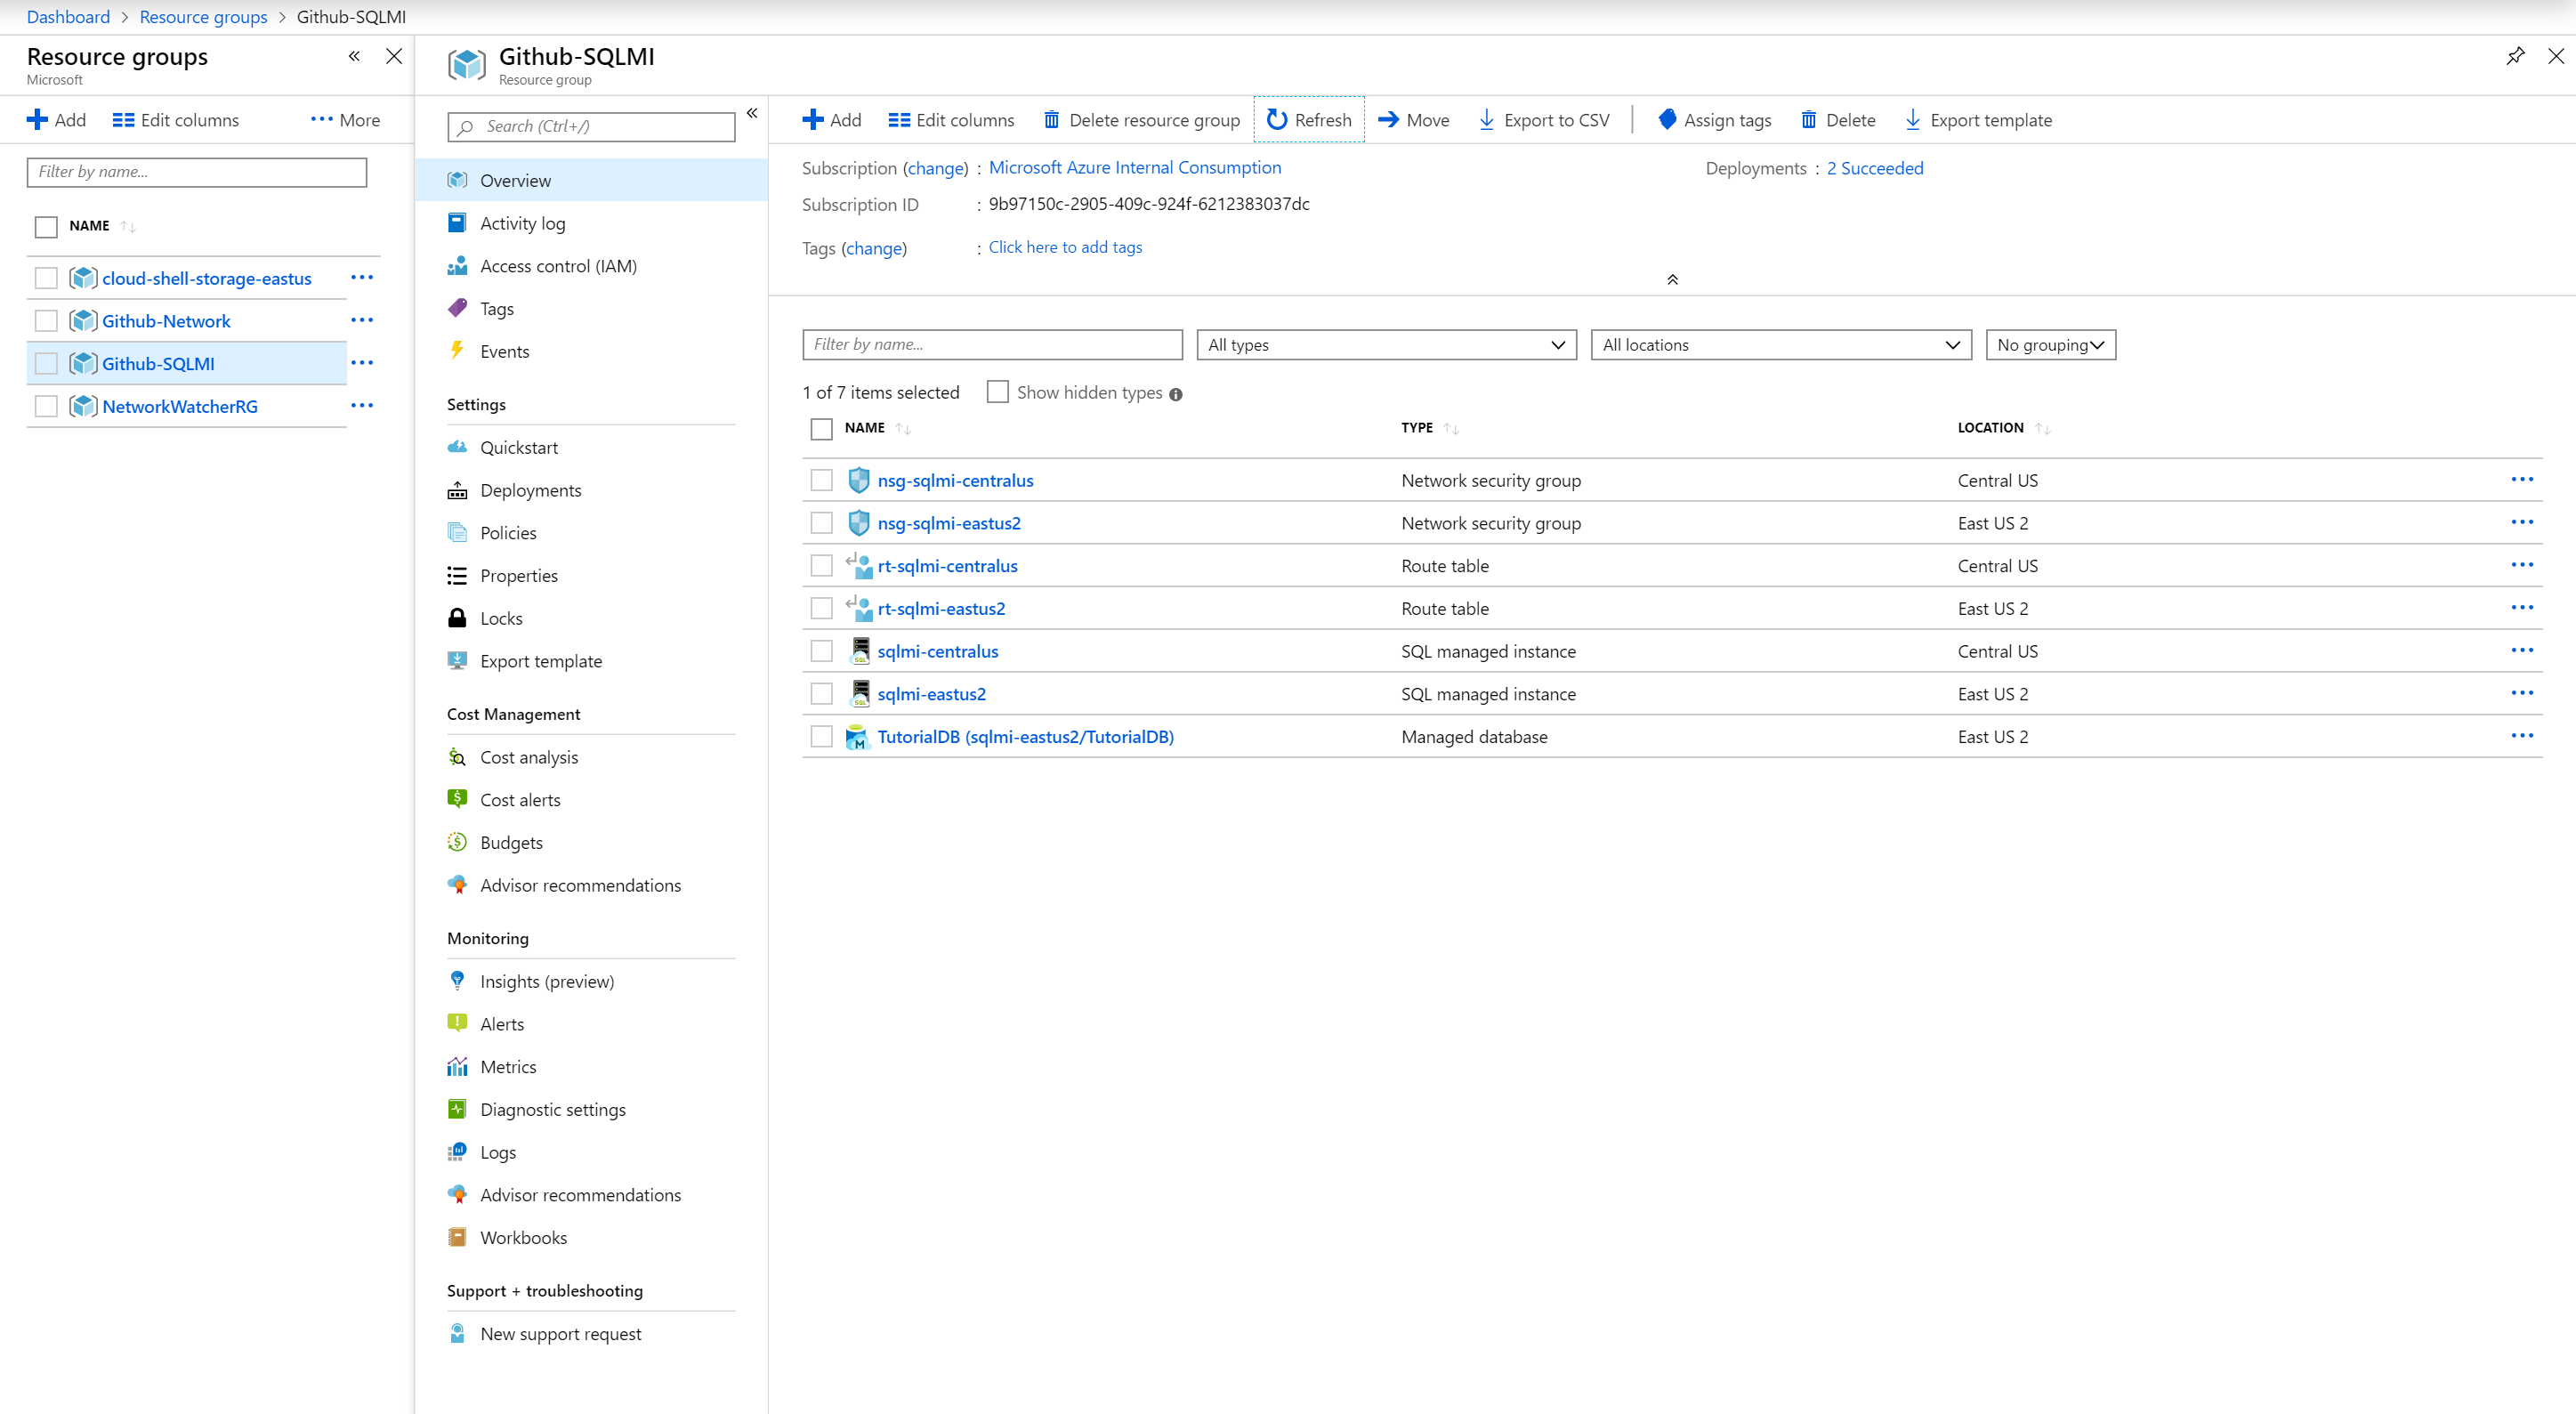Image resolution: width=2576 pixels, height=1414 pixels.
Task: Click the Refresh toolbar button
Action: pyautogui.click(x=1308, y=120)
